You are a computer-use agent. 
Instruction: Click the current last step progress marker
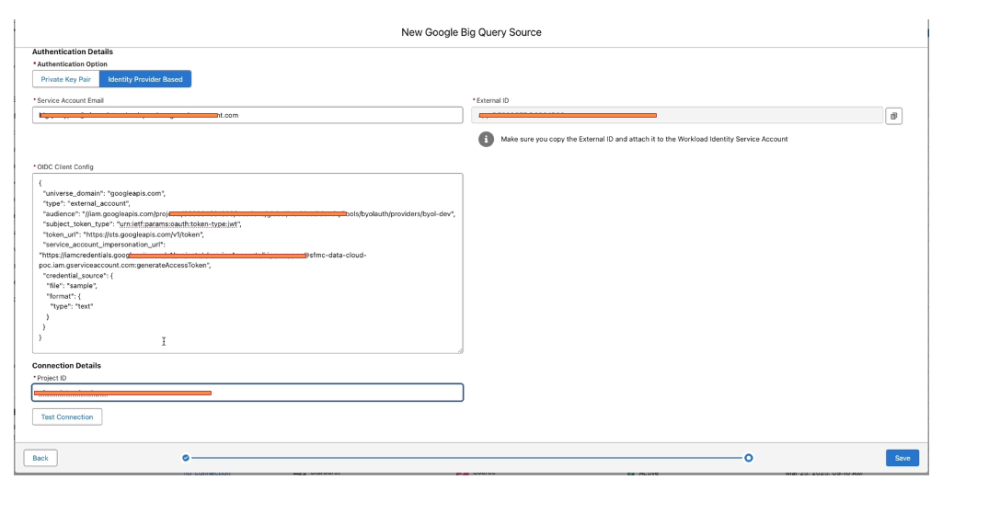click(749, 458)
